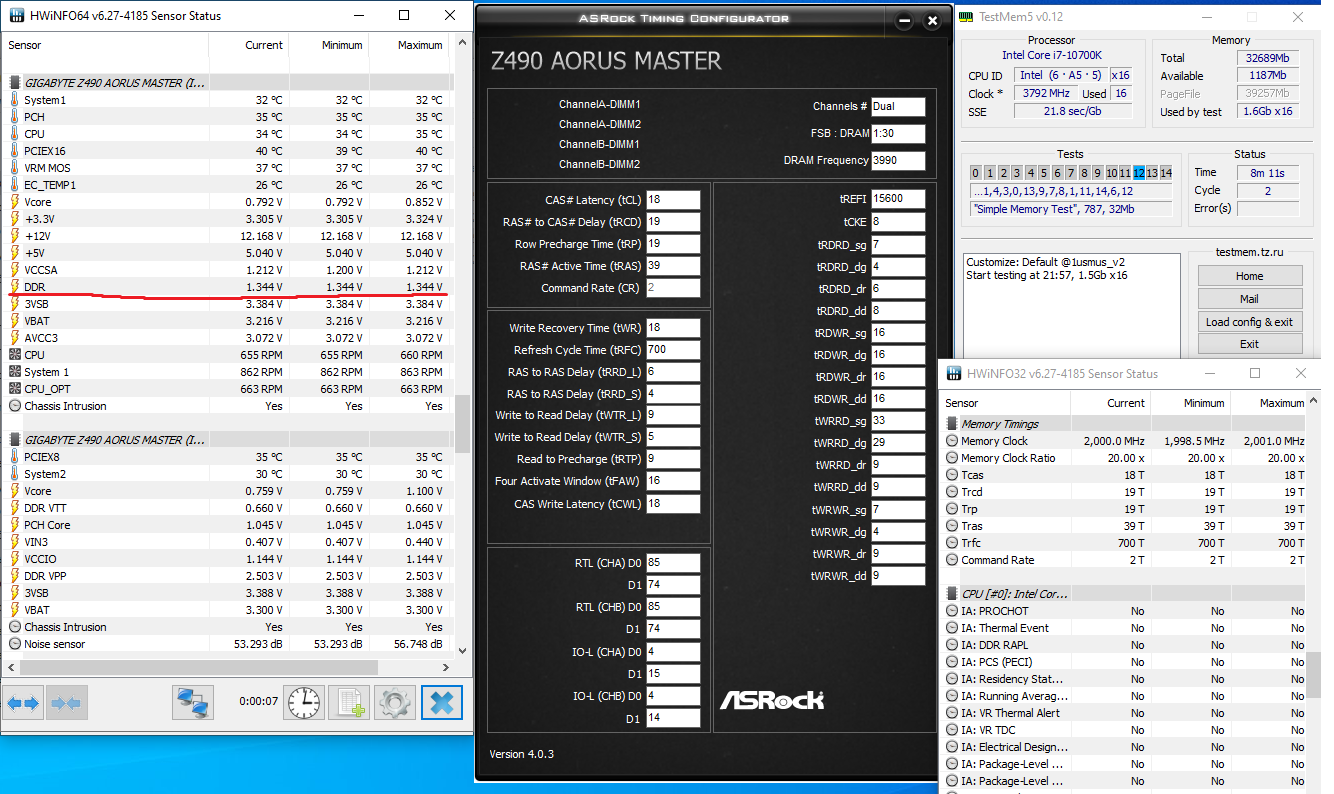Select the CPU [#0] group header in HWiNFO32
This screenshot has width=1334, height=794.
tap(1015, 594)
